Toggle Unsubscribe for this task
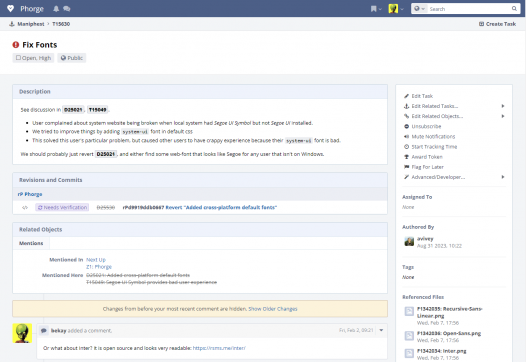526x362 pixels. click(422, 126)
